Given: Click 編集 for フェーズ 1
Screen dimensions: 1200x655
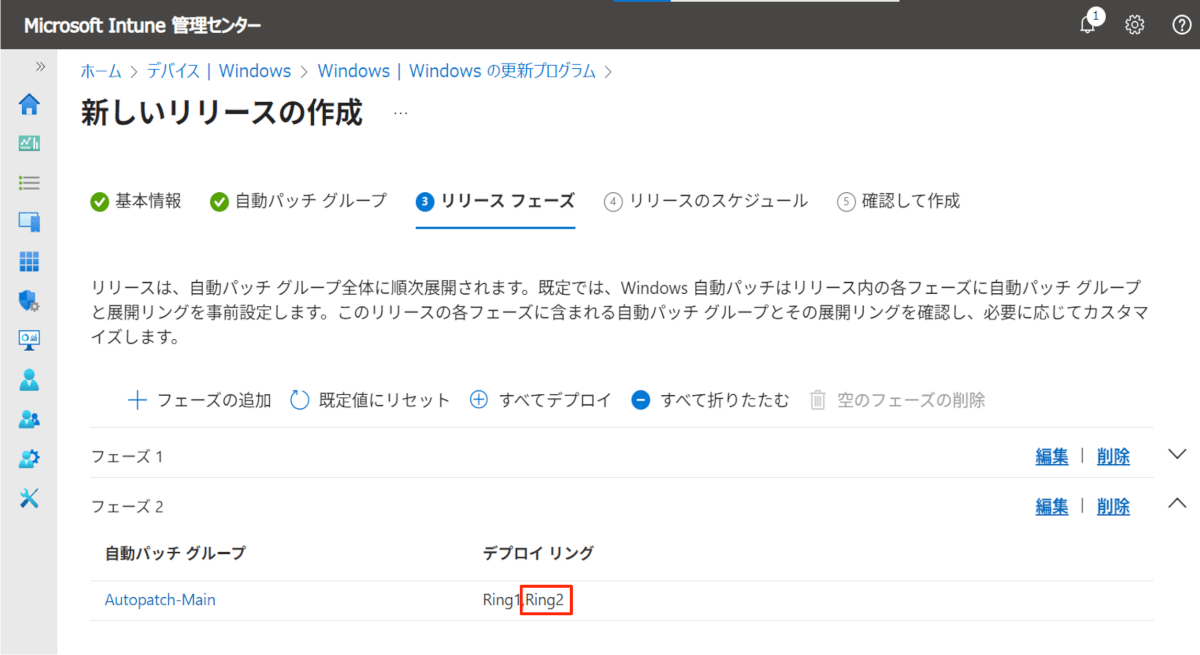Looking at the screenshot, I should pos(1052,456).
